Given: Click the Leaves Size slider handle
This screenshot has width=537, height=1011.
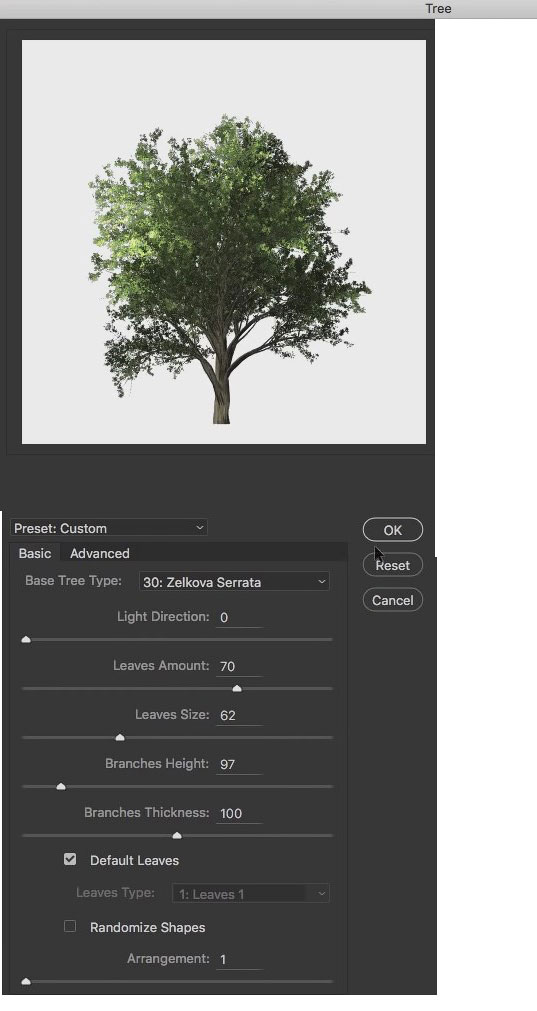Looking at the screenshot, I should coord(119,738).
